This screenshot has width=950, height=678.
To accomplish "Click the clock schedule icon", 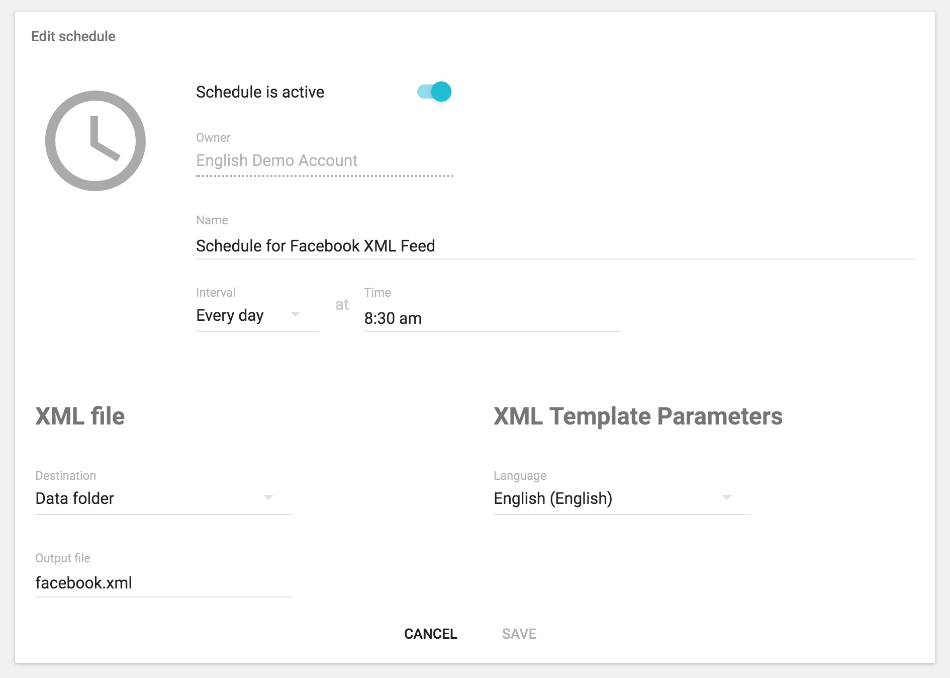I will click(x=95, y=141).
